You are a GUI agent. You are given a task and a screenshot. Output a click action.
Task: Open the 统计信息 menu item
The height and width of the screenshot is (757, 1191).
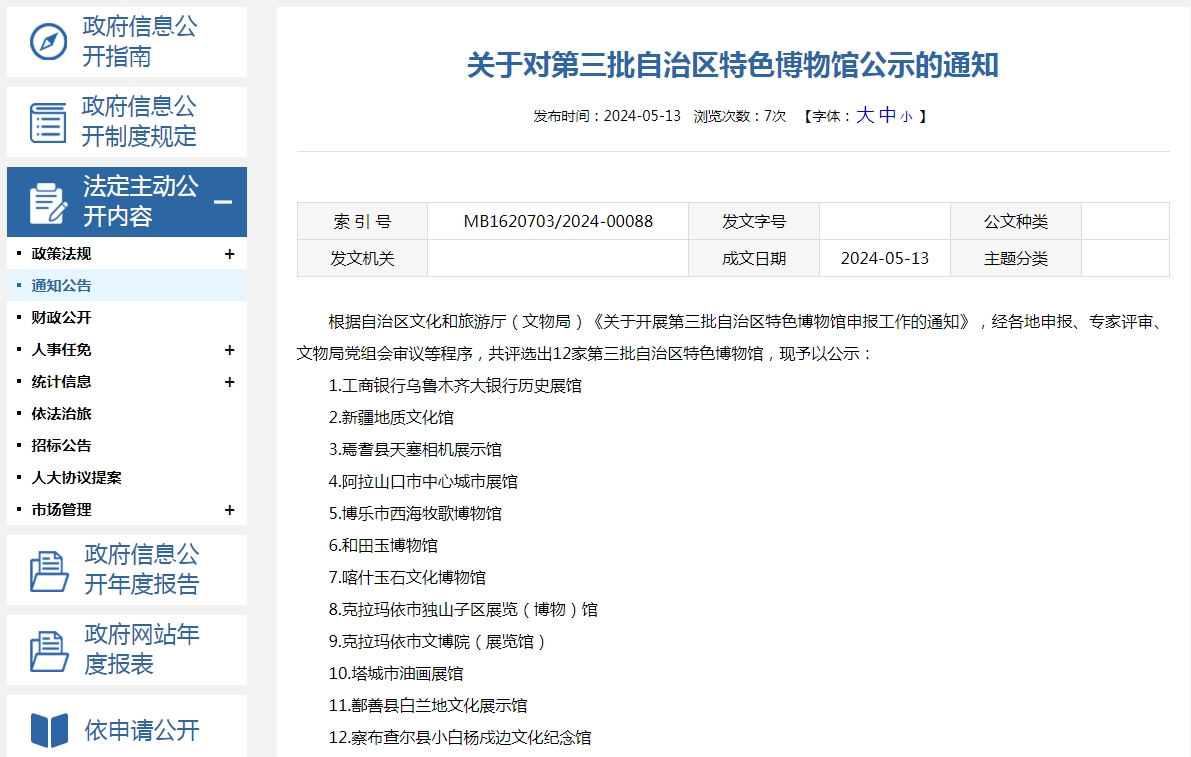pyautogui.click(x=61, y=382)
